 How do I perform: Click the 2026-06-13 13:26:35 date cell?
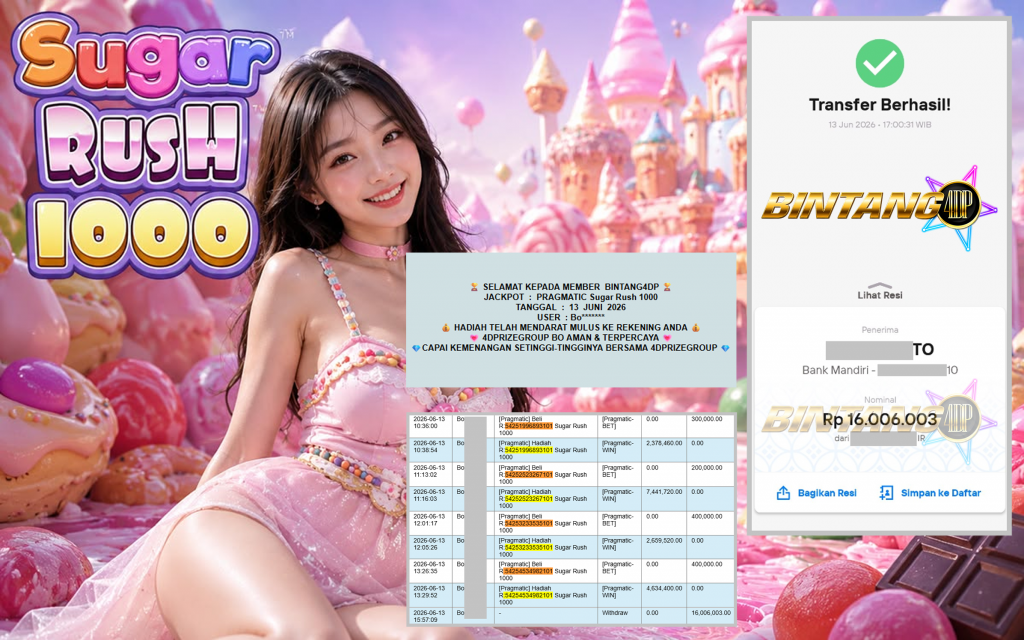(431, 571)
